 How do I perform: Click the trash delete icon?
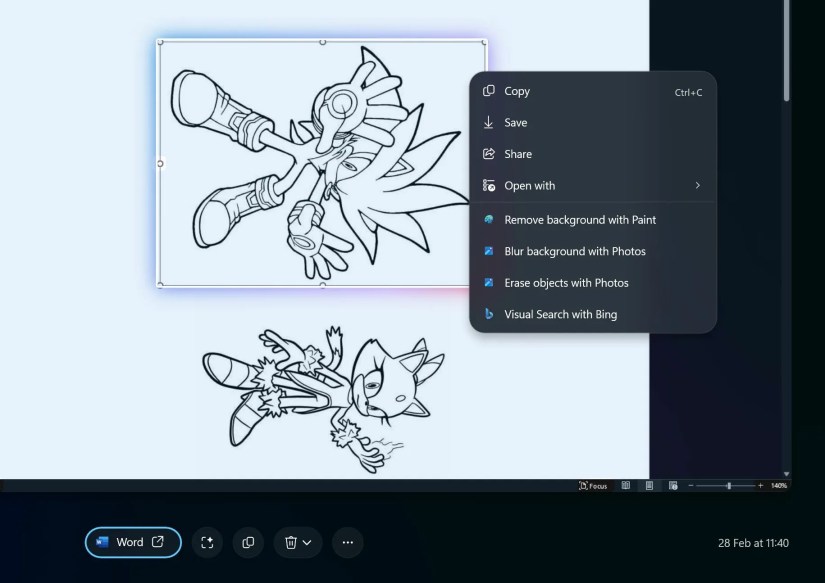click(x=290, y=542)
